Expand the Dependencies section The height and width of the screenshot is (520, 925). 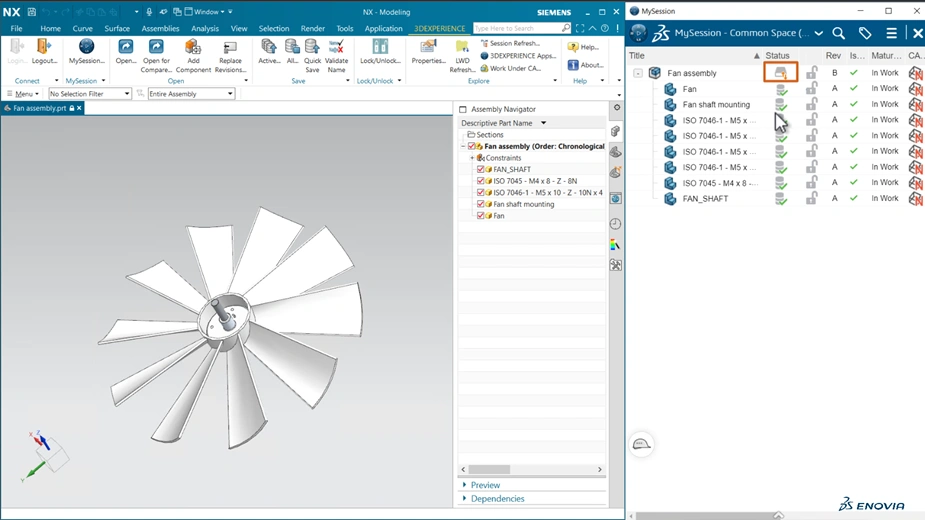497,498
